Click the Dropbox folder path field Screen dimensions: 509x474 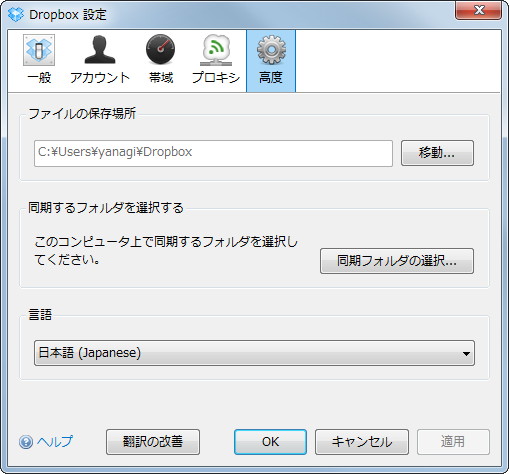coord(213,153)
